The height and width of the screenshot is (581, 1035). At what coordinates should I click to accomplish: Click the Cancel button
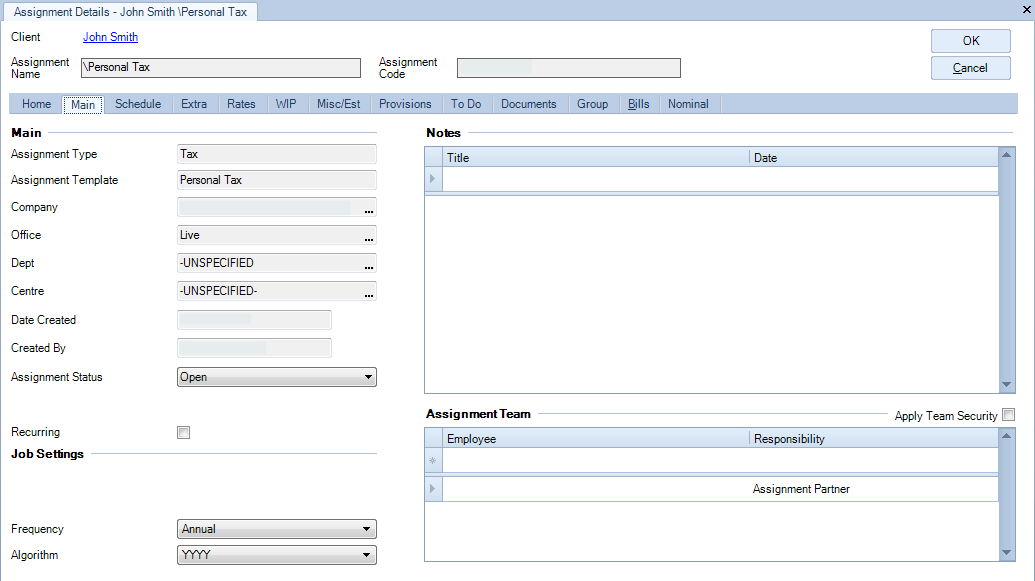tap(971, 68)
